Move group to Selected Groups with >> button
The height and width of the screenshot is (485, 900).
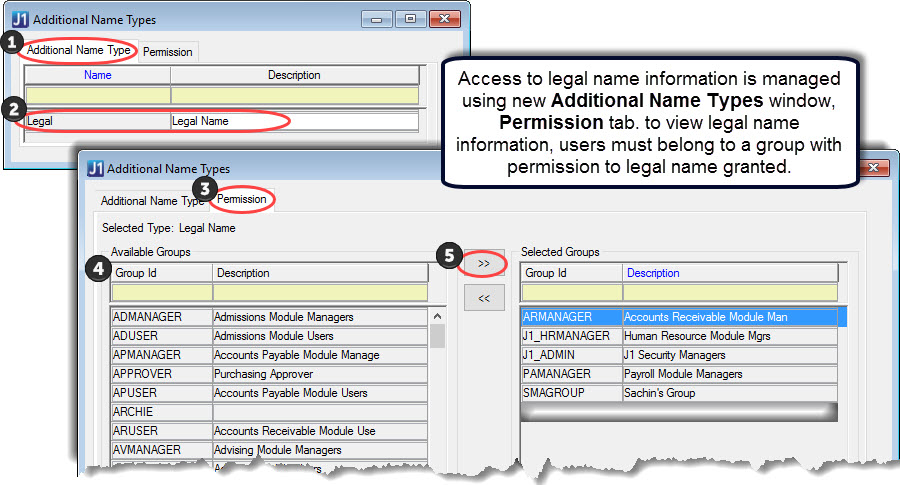coord(484,263)
